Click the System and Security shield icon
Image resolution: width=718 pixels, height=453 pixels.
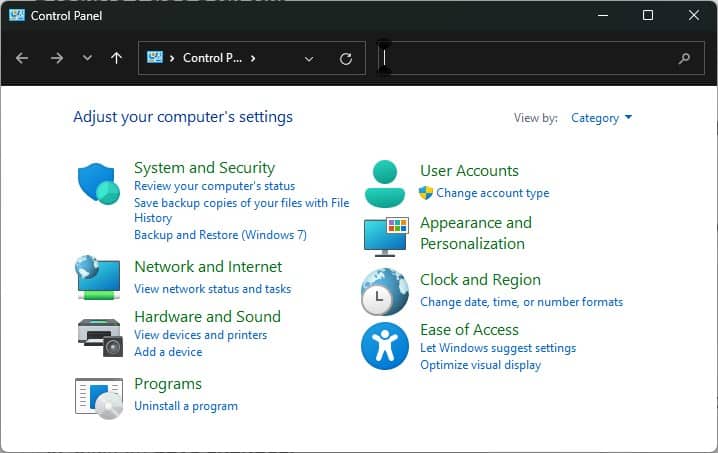99,183
